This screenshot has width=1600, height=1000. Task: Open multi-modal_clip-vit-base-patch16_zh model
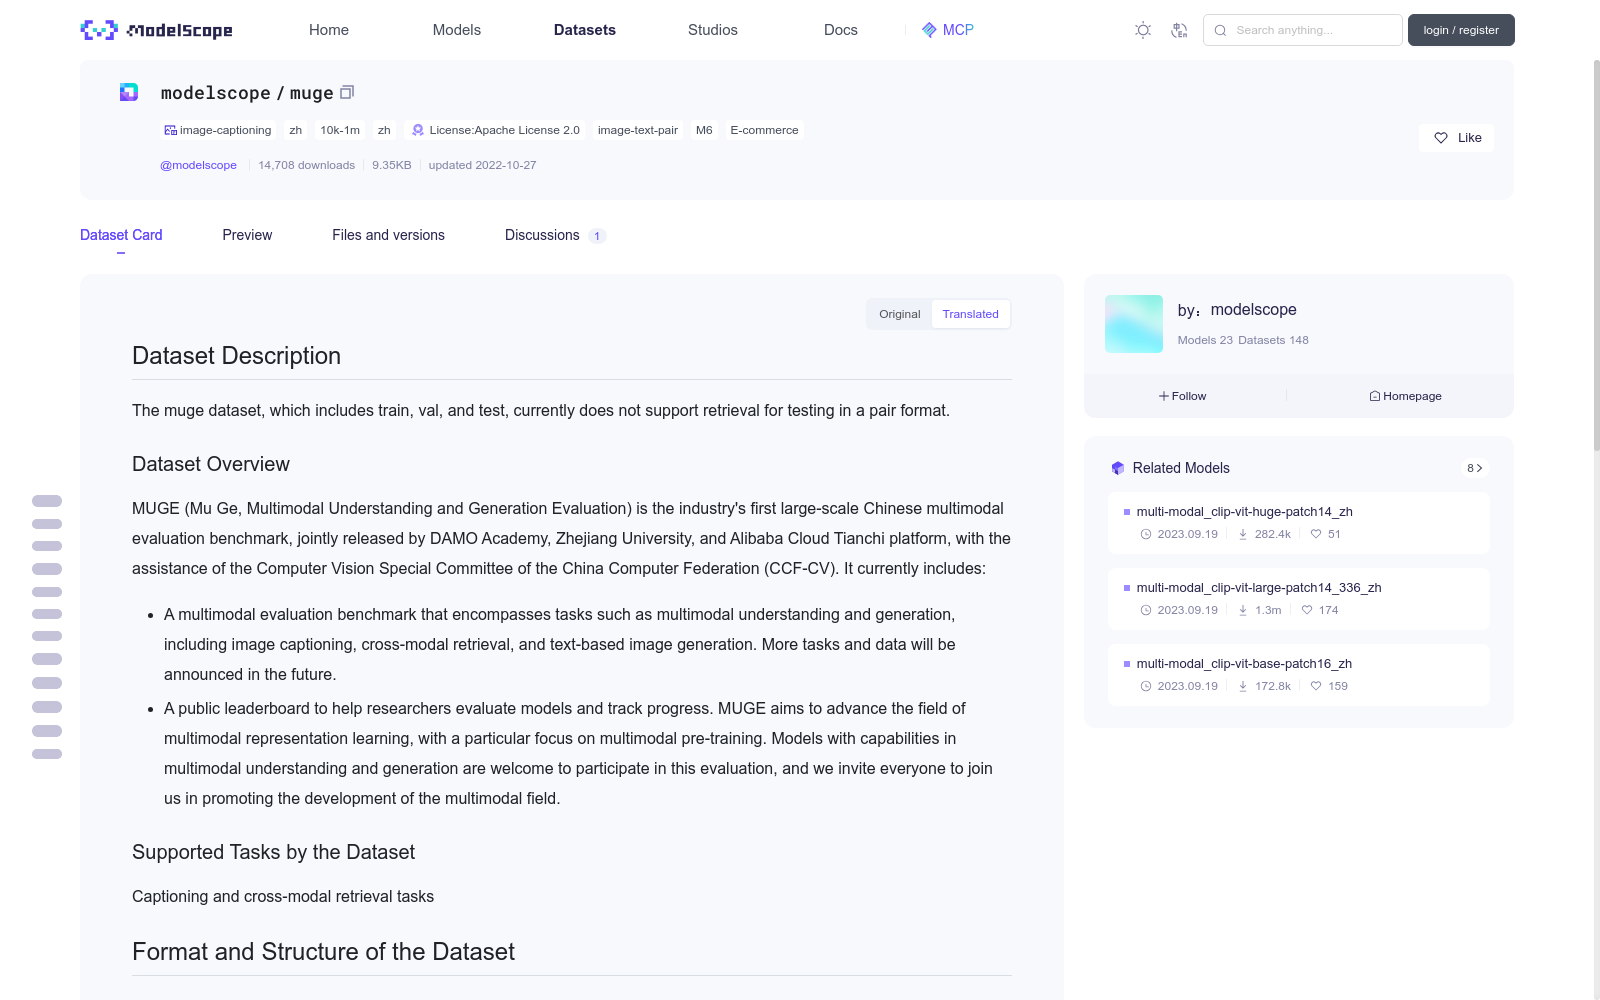(x=1298, y=674)
